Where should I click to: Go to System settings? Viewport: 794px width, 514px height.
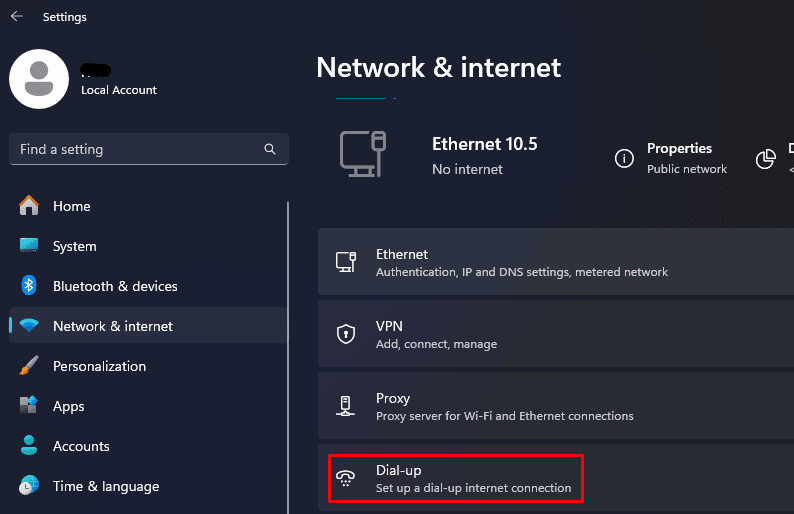(74, 246)
